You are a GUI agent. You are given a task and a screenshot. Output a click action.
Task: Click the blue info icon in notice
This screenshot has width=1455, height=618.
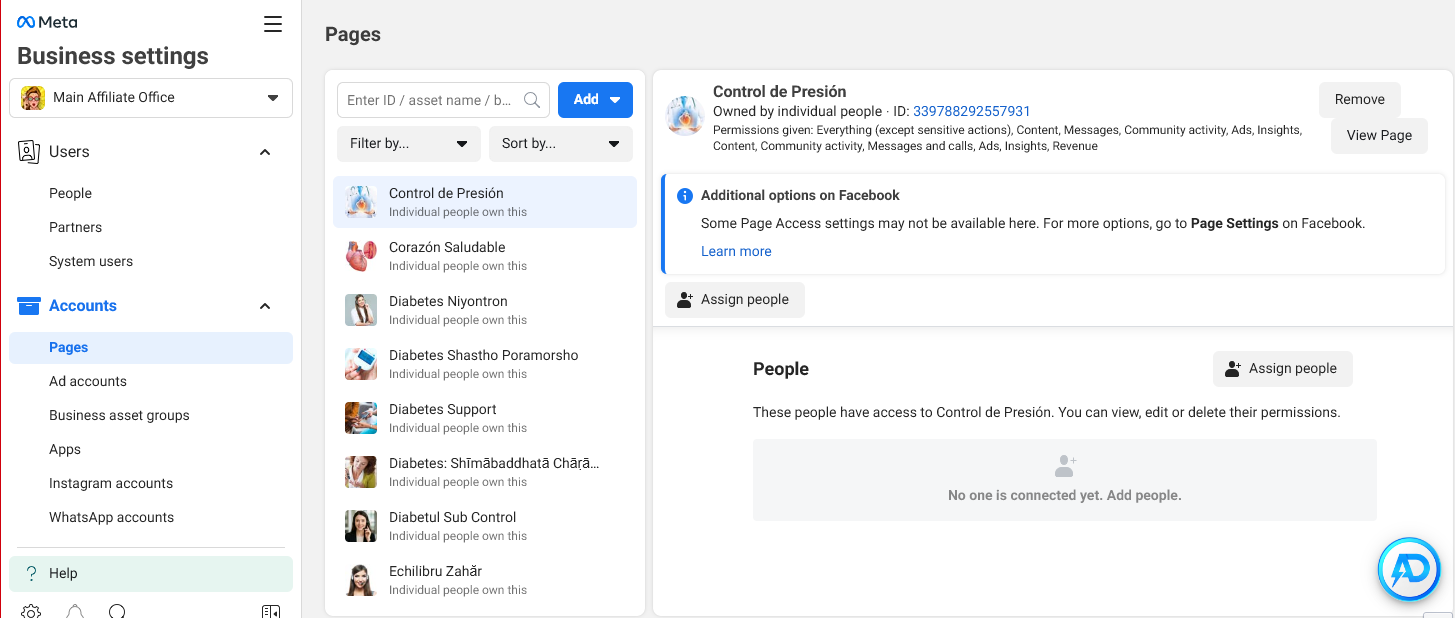685,196
